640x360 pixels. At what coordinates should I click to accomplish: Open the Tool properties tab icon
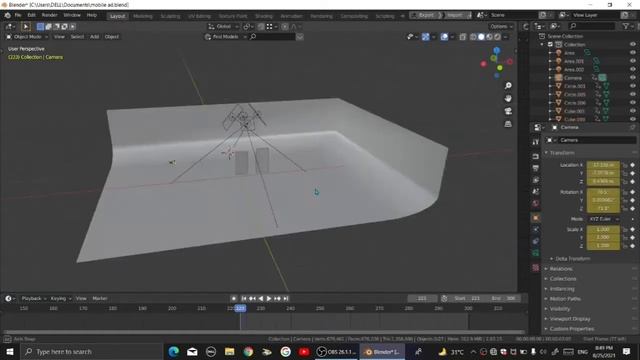tap(536, 142)
